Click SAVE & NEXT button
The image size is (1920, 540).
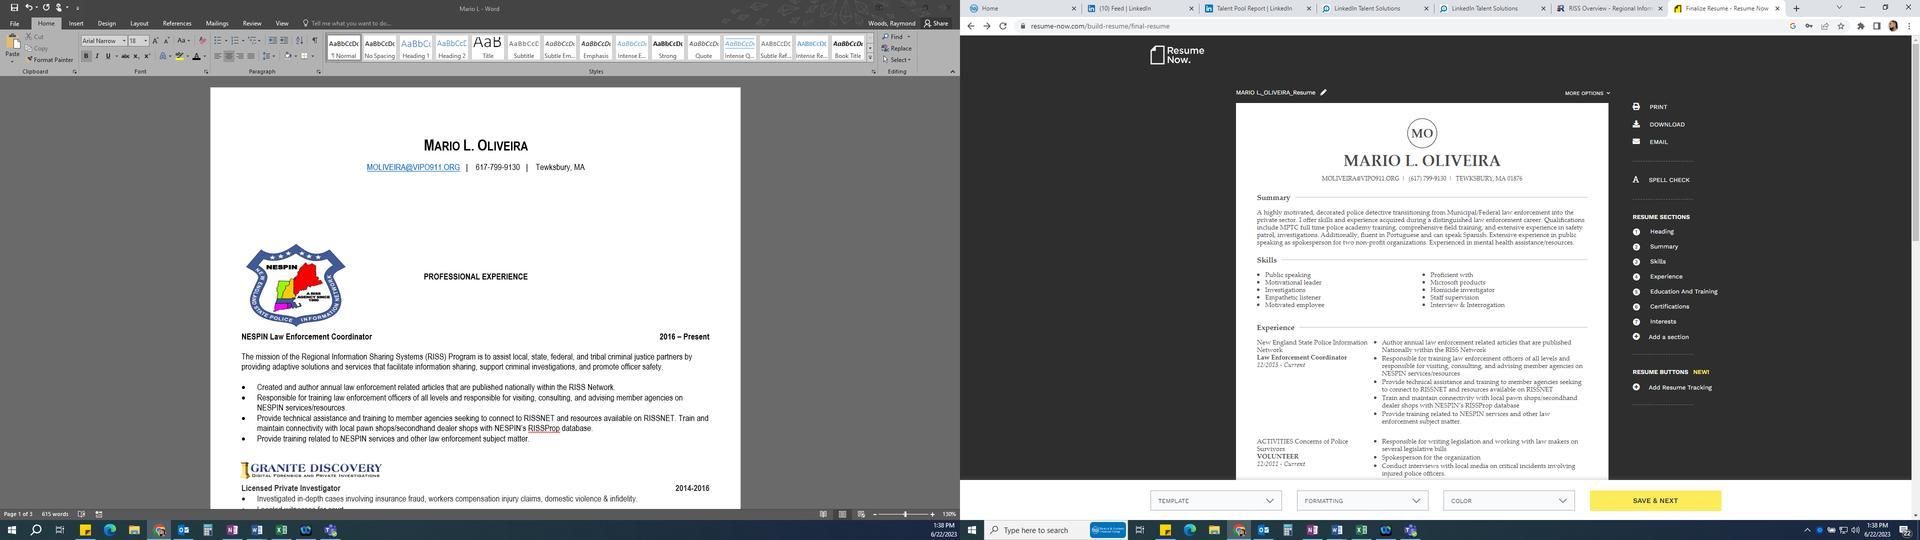(x=1655, y=500)
